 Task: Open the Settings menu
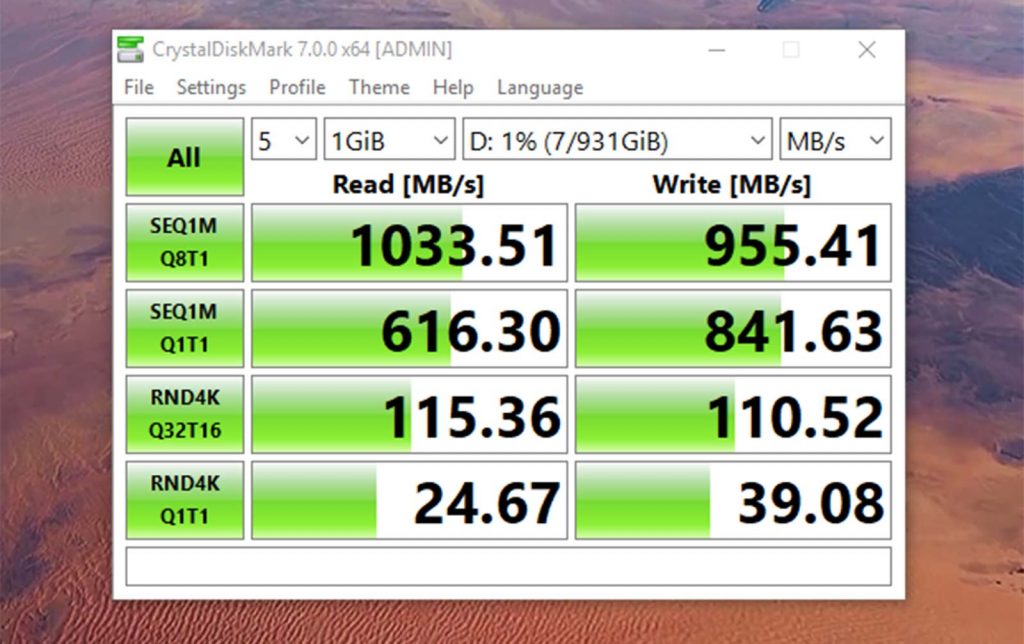click(210, 88)
